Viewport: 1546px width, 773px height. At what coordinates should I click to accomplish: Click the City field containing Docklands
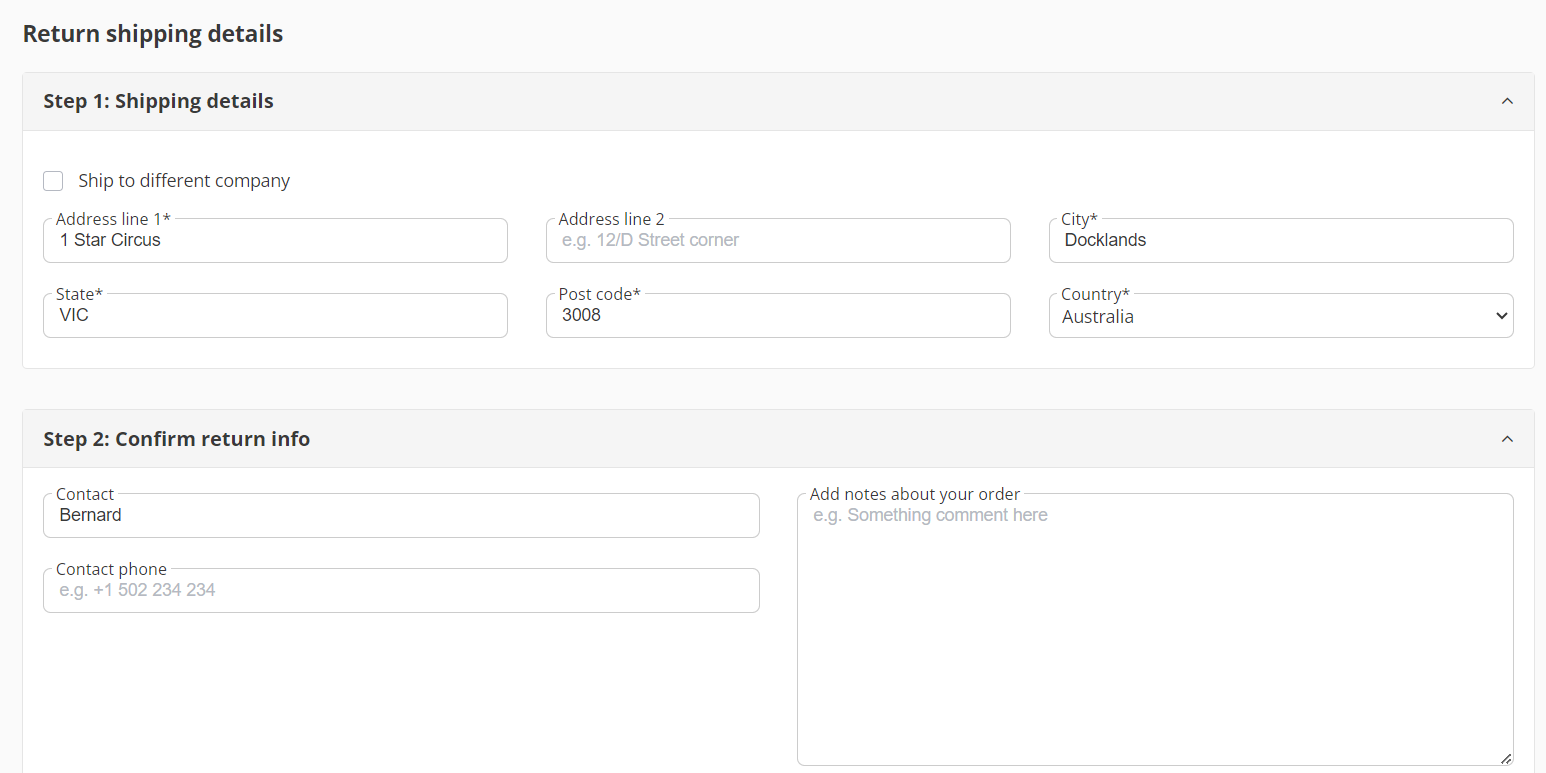tap(1281, 241)
